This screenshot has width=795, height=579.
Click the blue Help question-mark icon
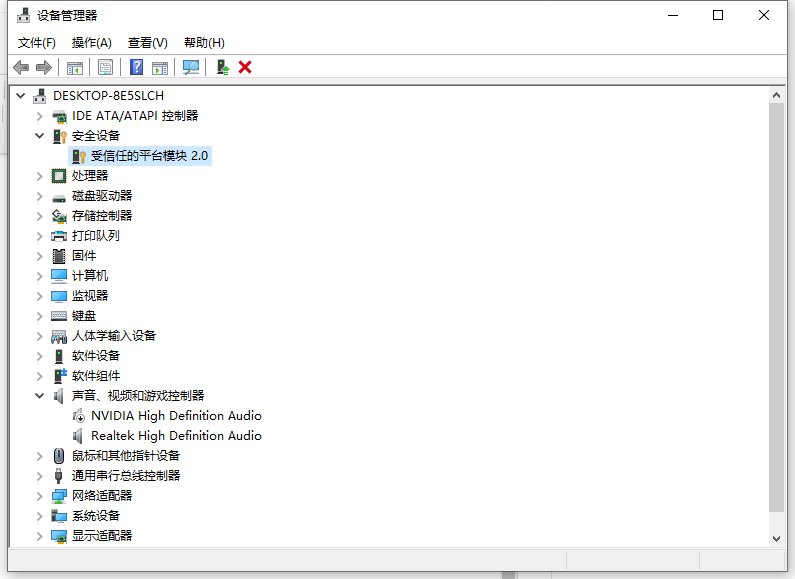point(137,67)
